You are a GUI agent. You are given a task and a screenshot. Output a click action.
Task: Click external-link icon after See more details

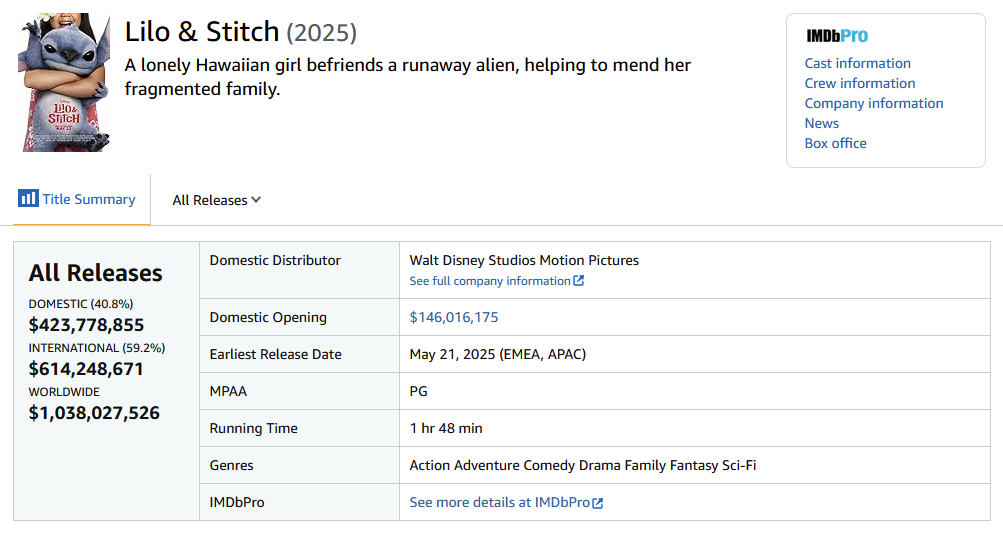pyautogui.click(x=598, y=503)
